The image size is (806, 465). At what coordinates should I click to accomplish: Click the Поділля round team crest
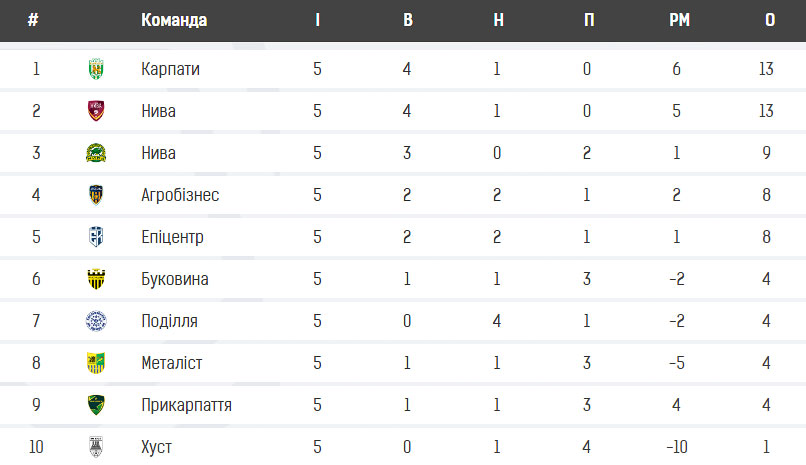[96, 321]
